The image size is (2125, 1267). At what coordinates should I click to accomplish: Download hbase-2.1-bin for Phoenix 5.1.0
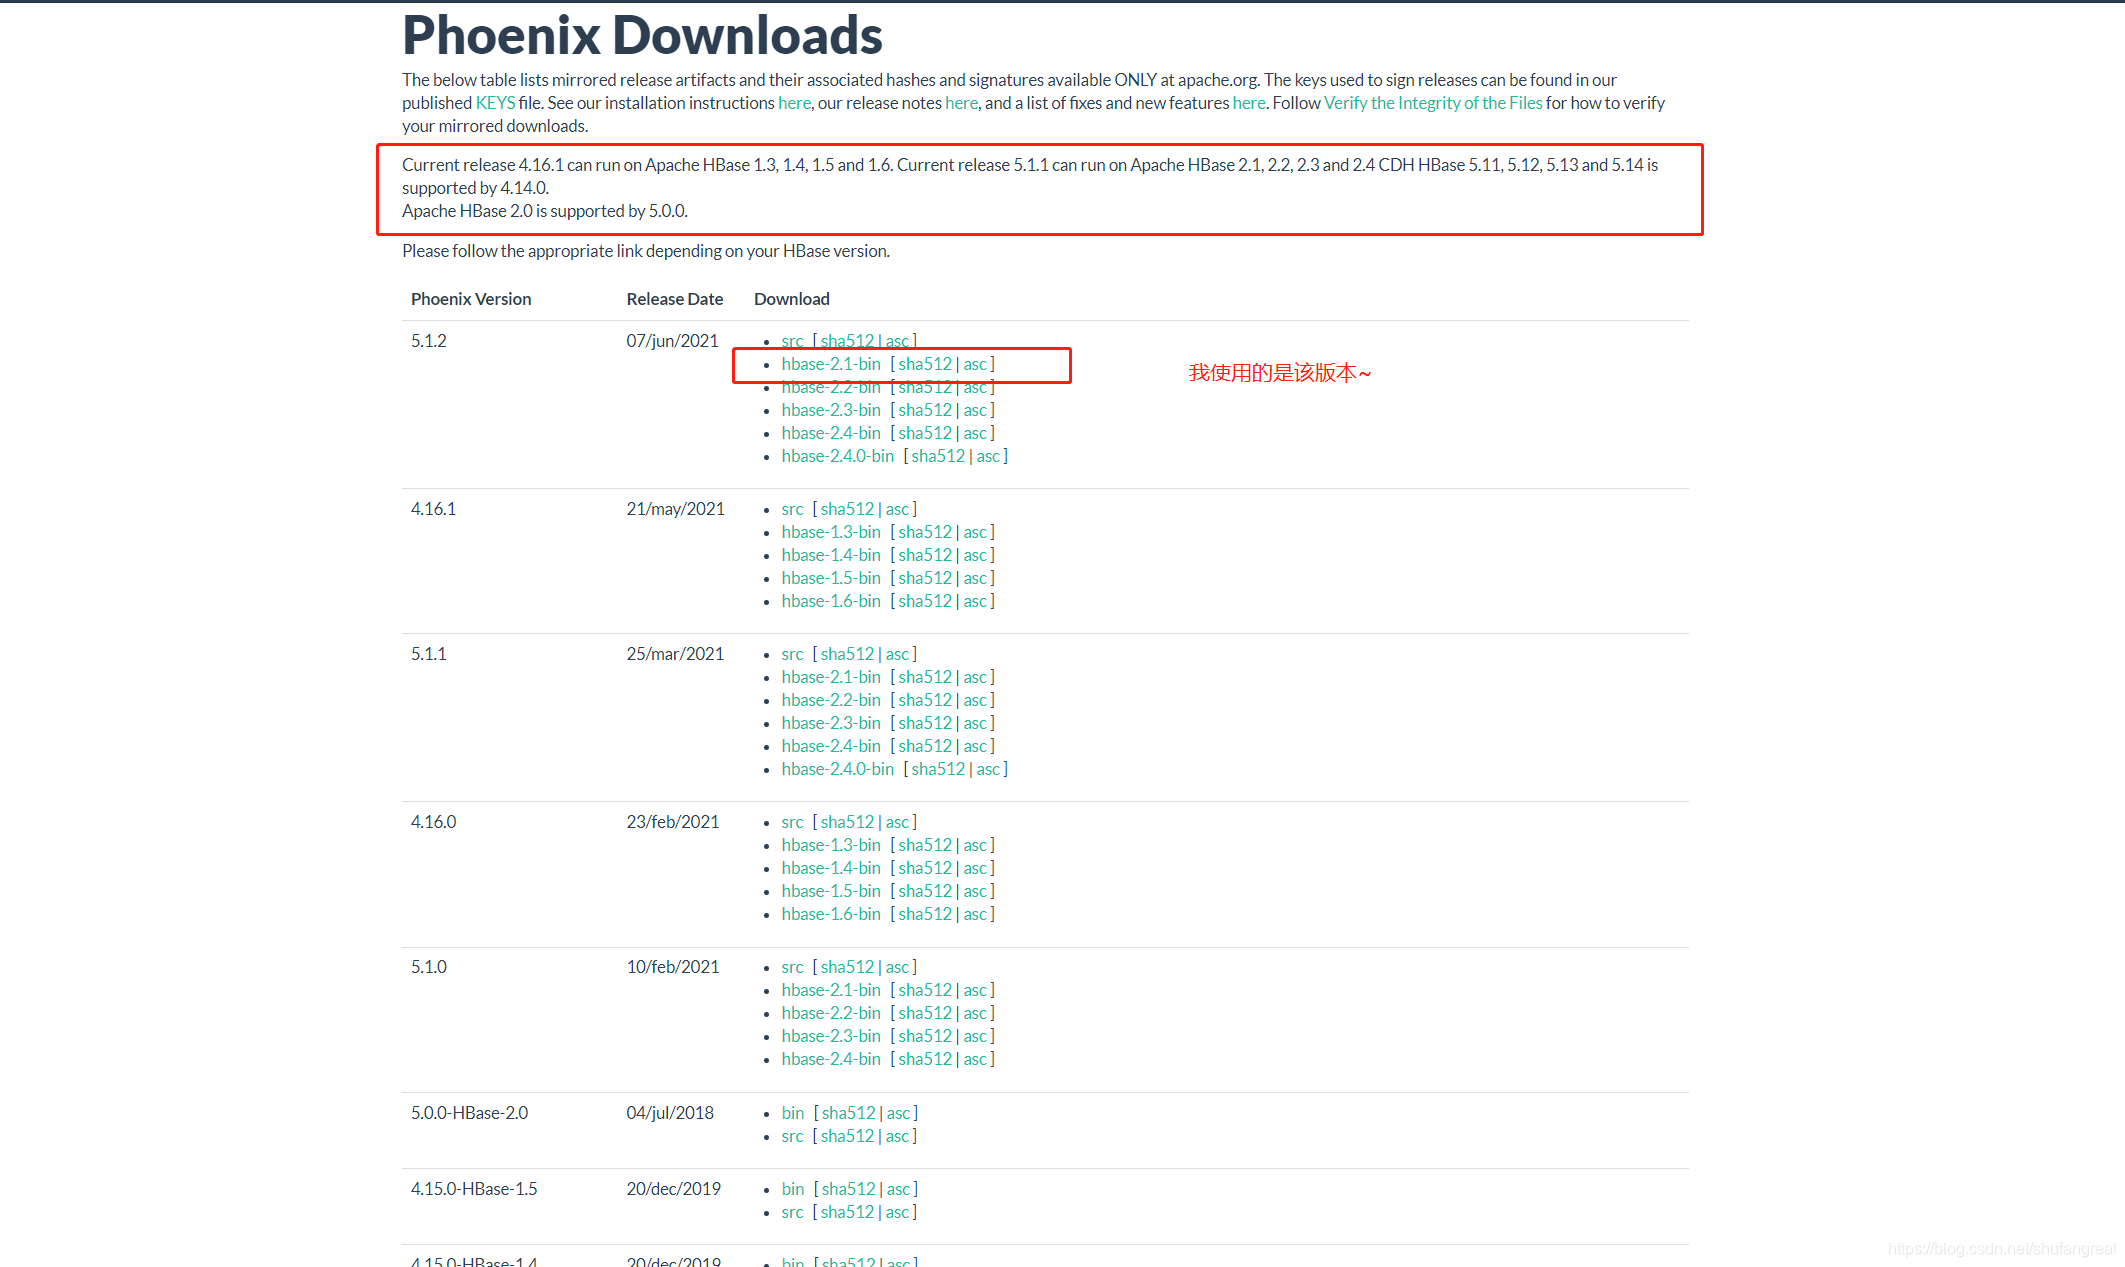tap(830, 990)
